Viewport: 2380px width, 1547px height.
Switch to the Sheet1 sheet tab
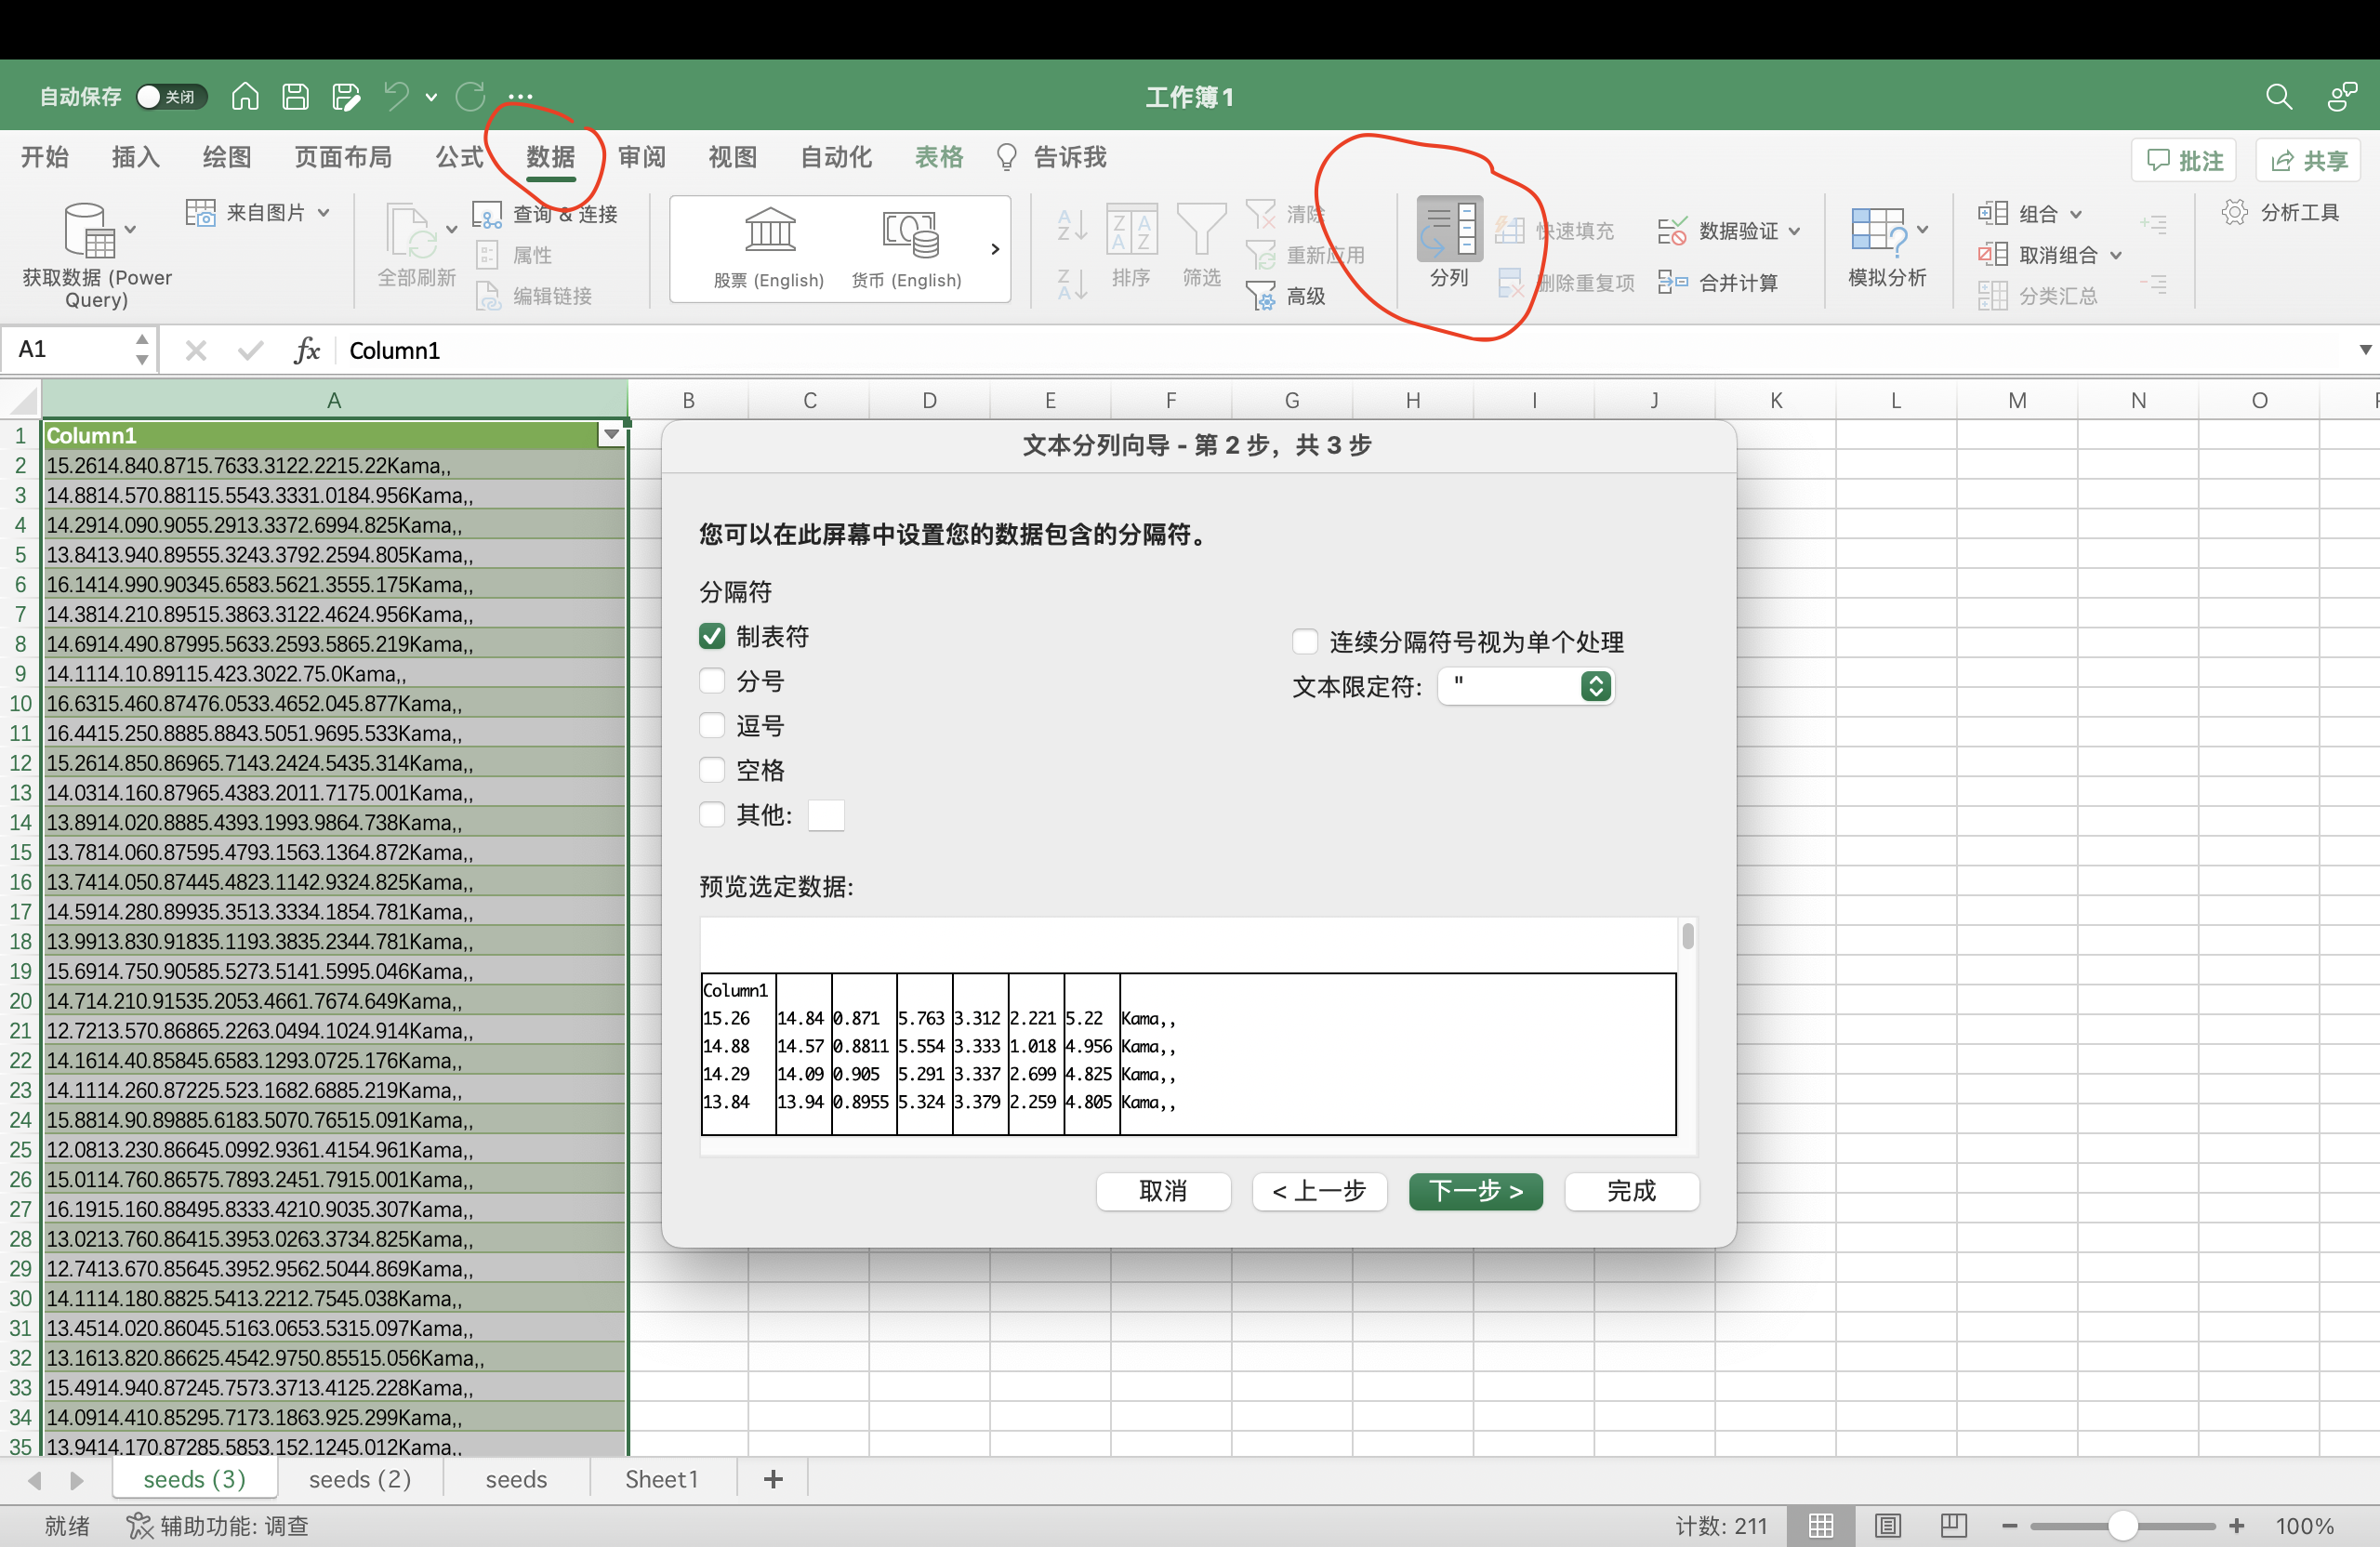[x=661, y=1479]
